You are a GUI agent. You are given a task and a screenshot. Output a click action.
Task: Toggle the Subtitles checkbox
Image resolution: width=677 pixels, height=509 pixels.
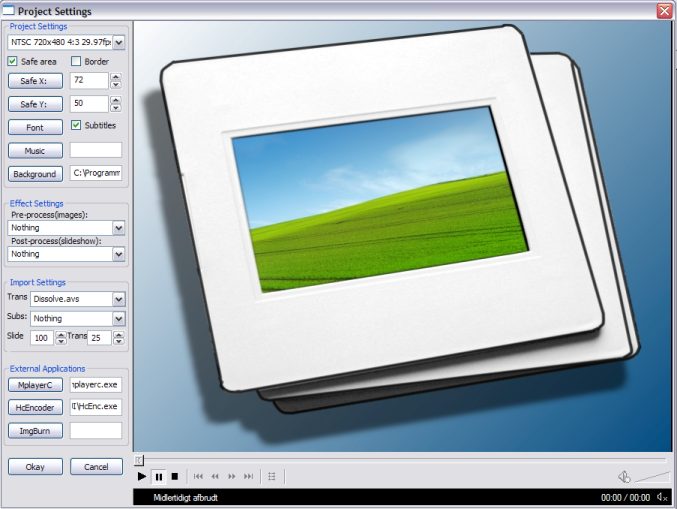[x=76, y=125]
